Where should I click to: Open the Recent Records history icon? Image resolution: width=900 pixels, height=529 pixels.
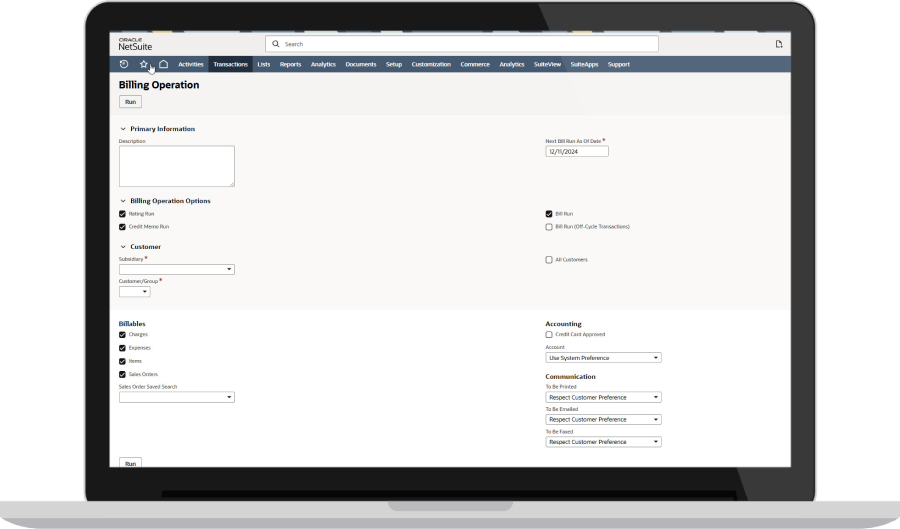124,64
